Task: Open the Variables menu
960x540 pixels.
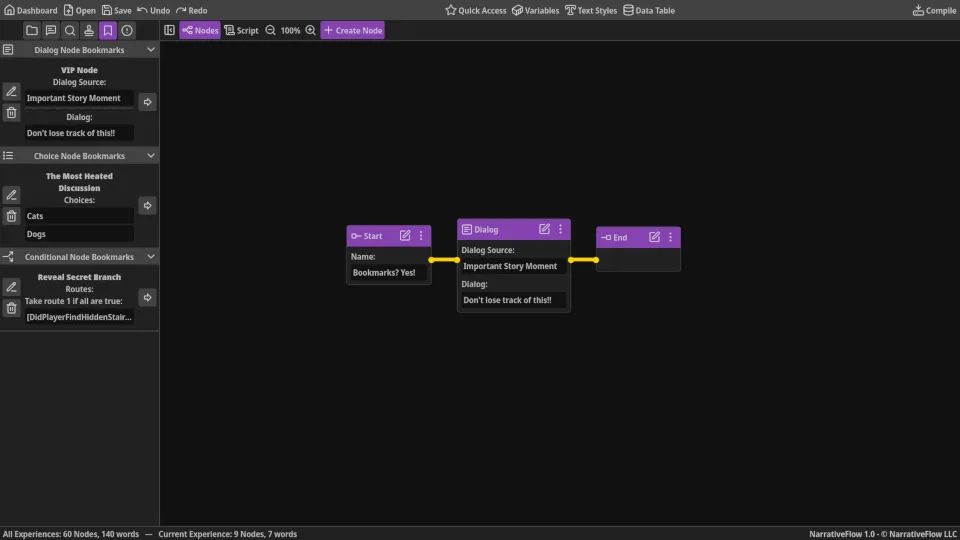Action: [x=535, y=10]
